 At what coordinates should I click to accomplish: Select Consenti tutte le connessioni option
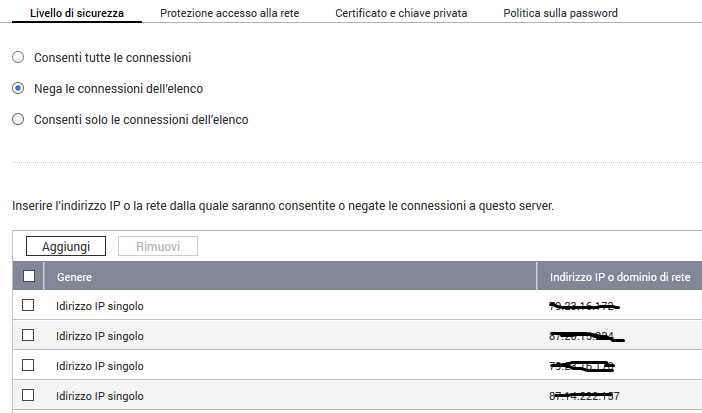18,58
